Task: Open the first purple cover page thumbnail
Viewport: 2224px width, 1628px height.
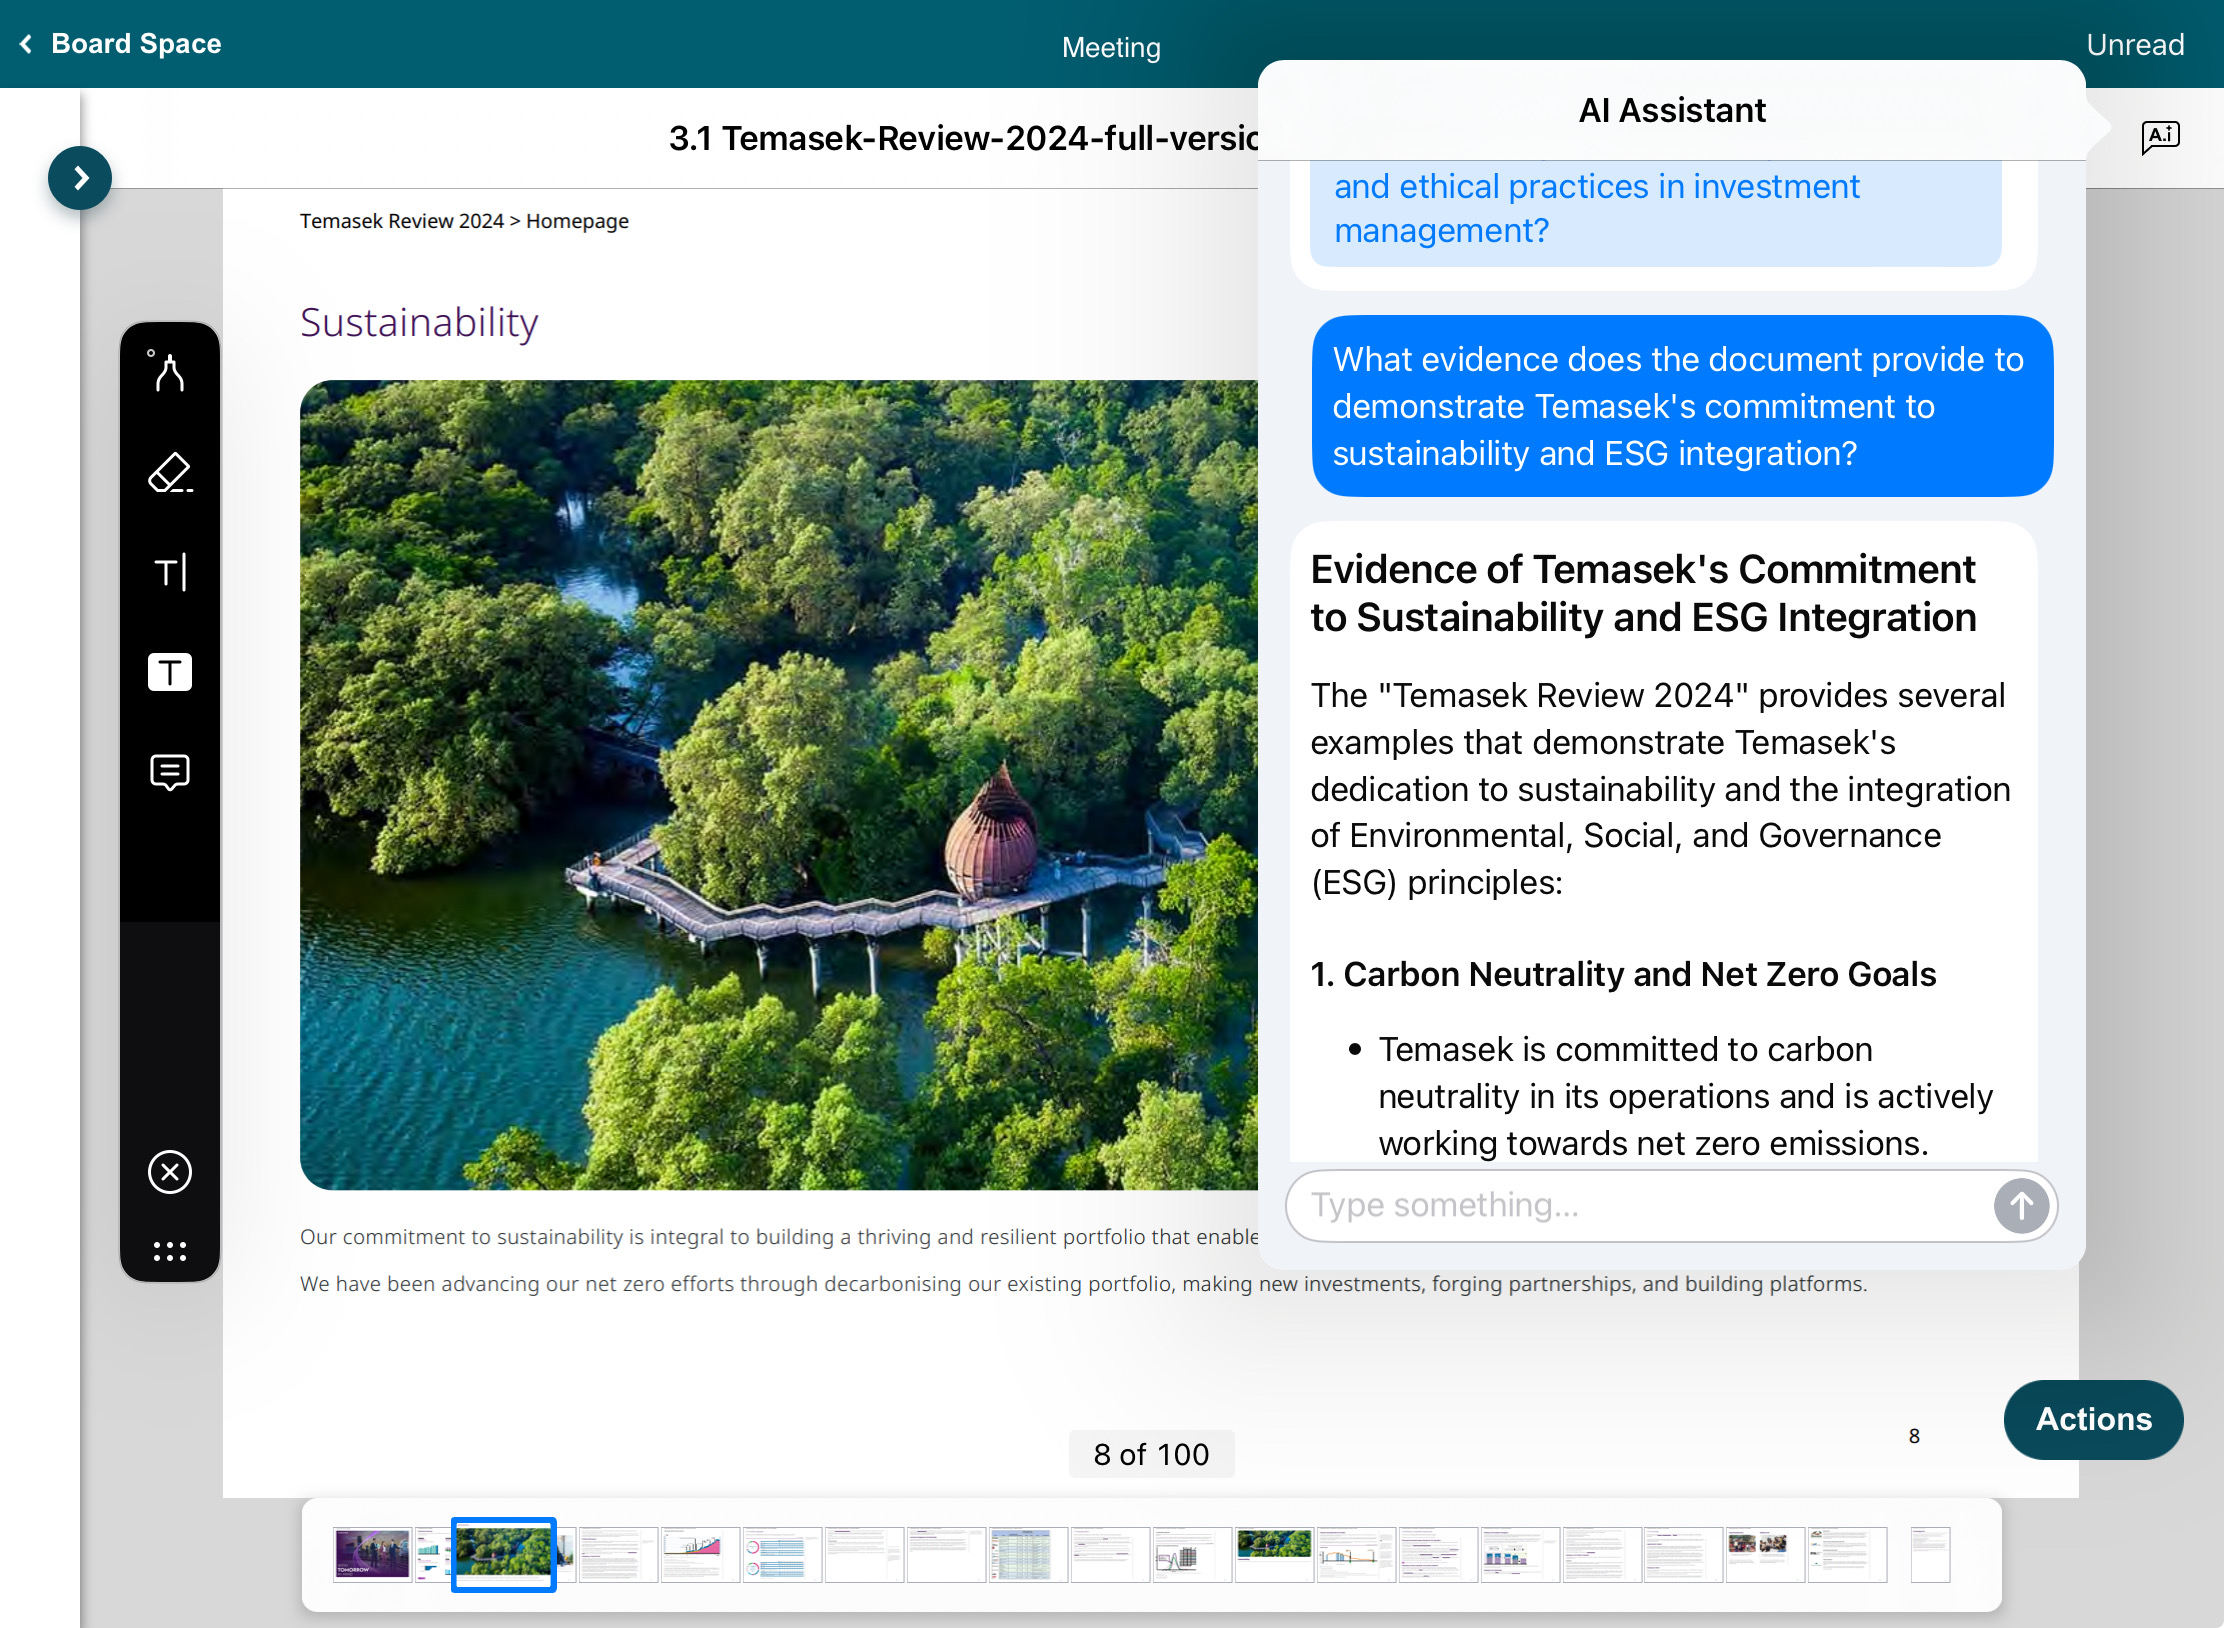Action: [x=372, y=1554]
